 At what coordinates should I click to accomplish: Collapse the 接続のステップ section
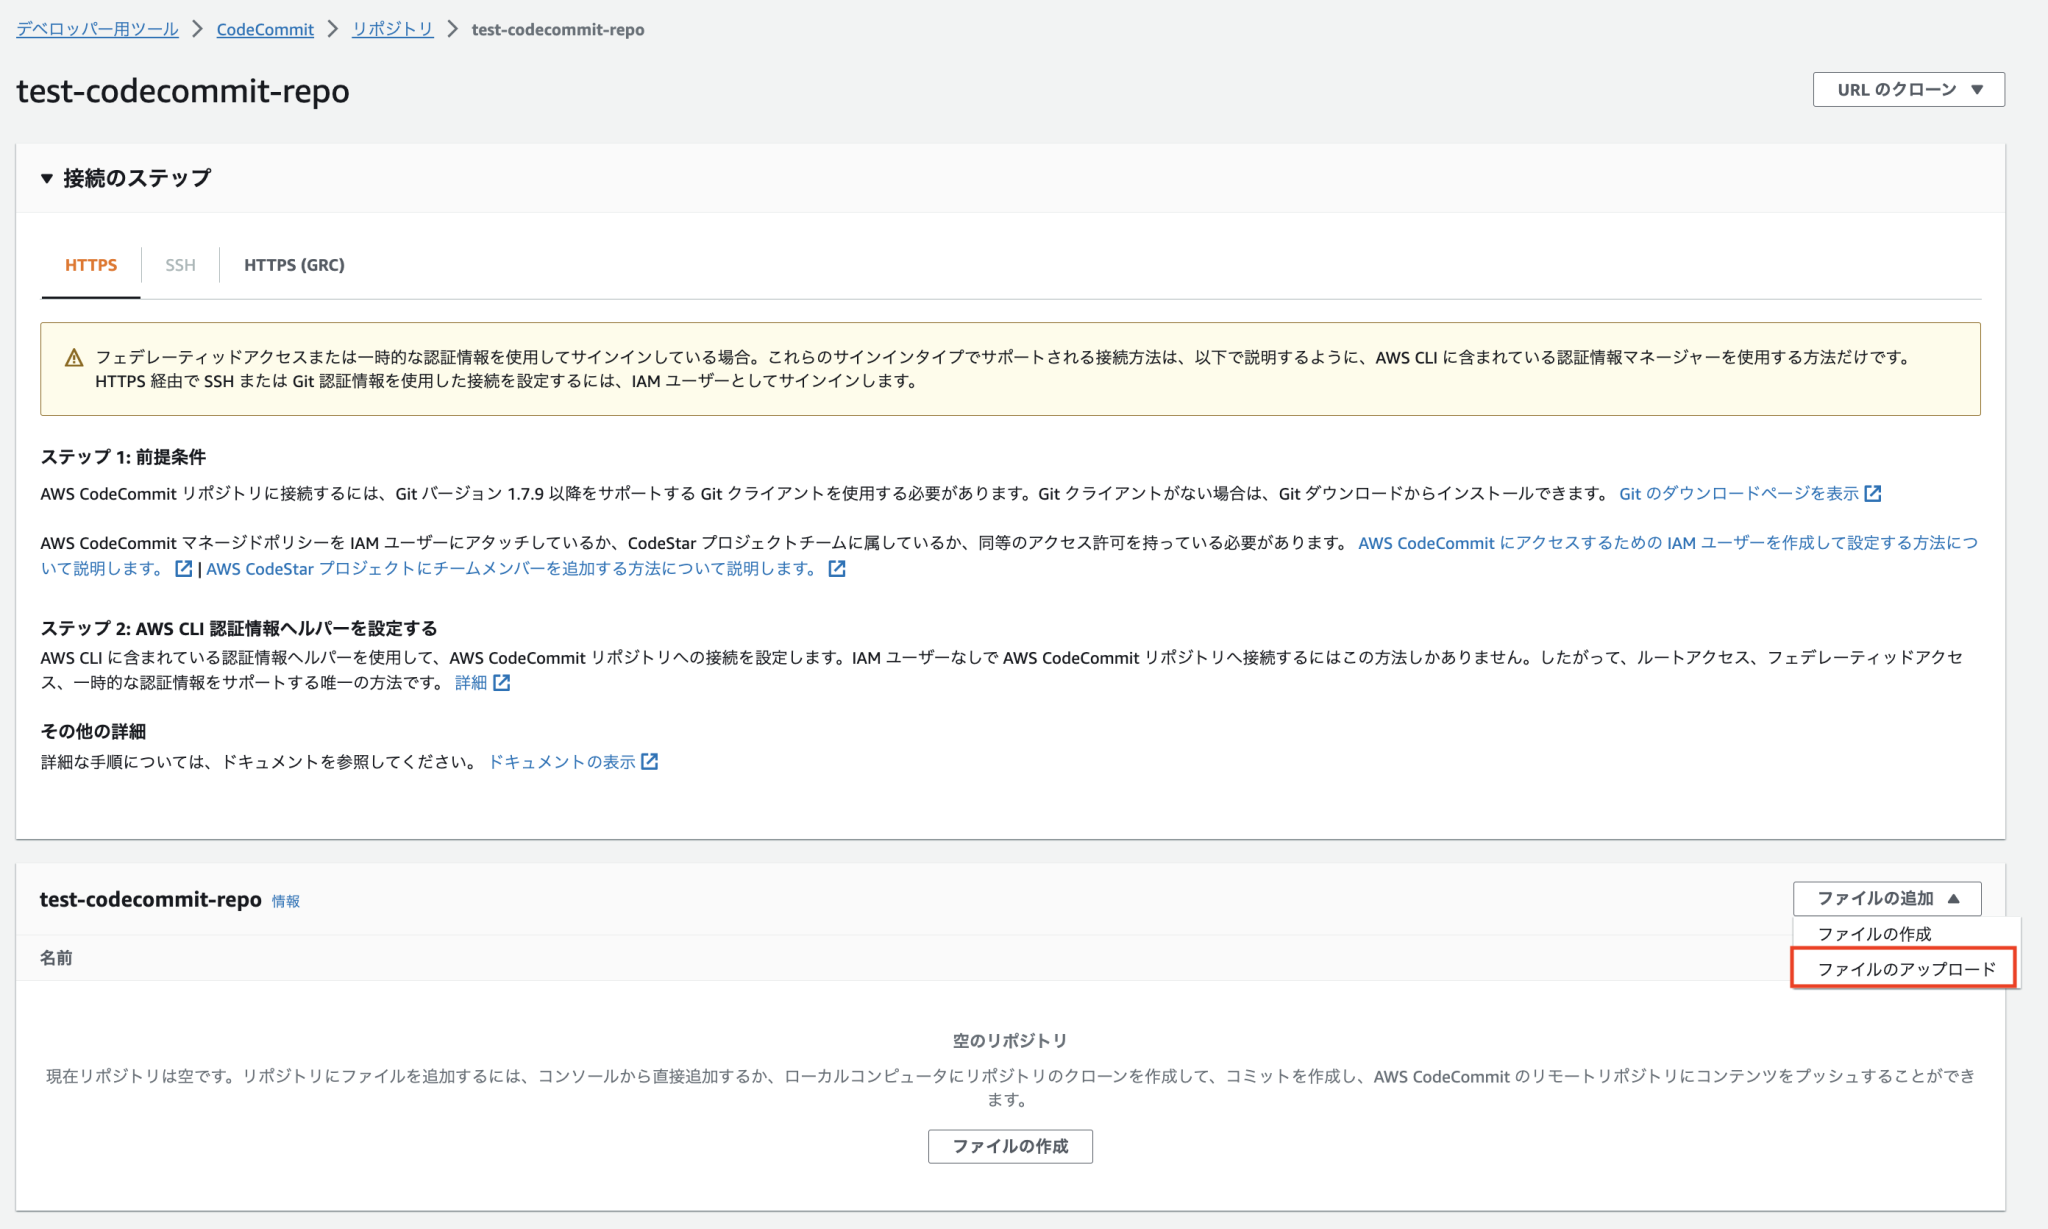click(46, 178)
